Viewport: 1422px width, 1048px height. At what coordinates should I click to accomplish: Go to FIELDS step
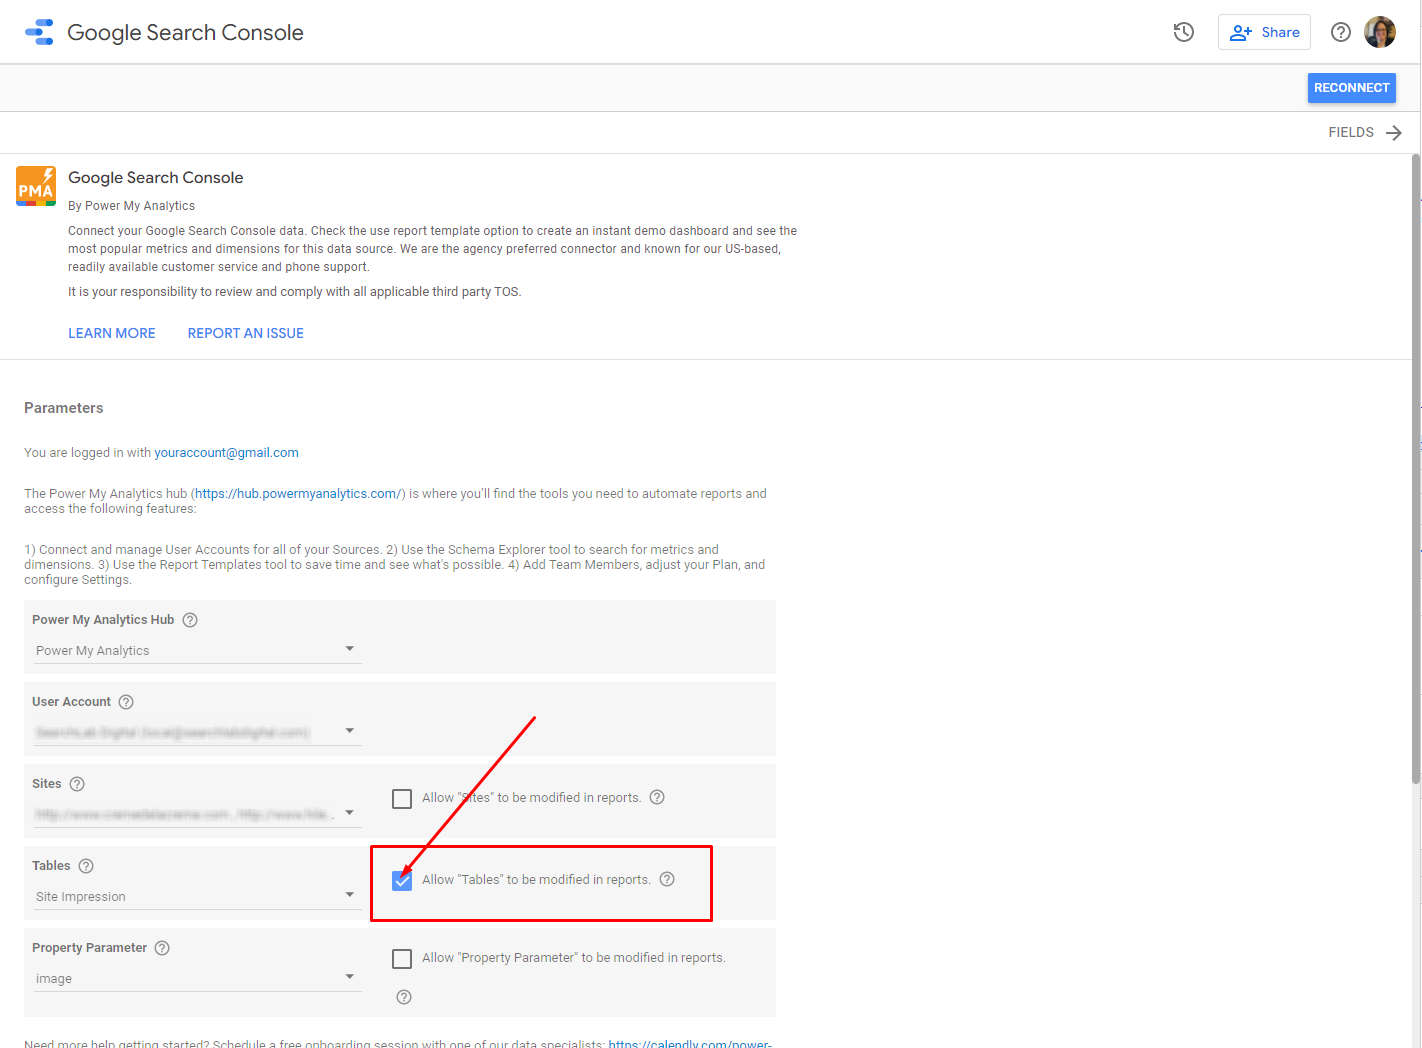(1365, 132)
